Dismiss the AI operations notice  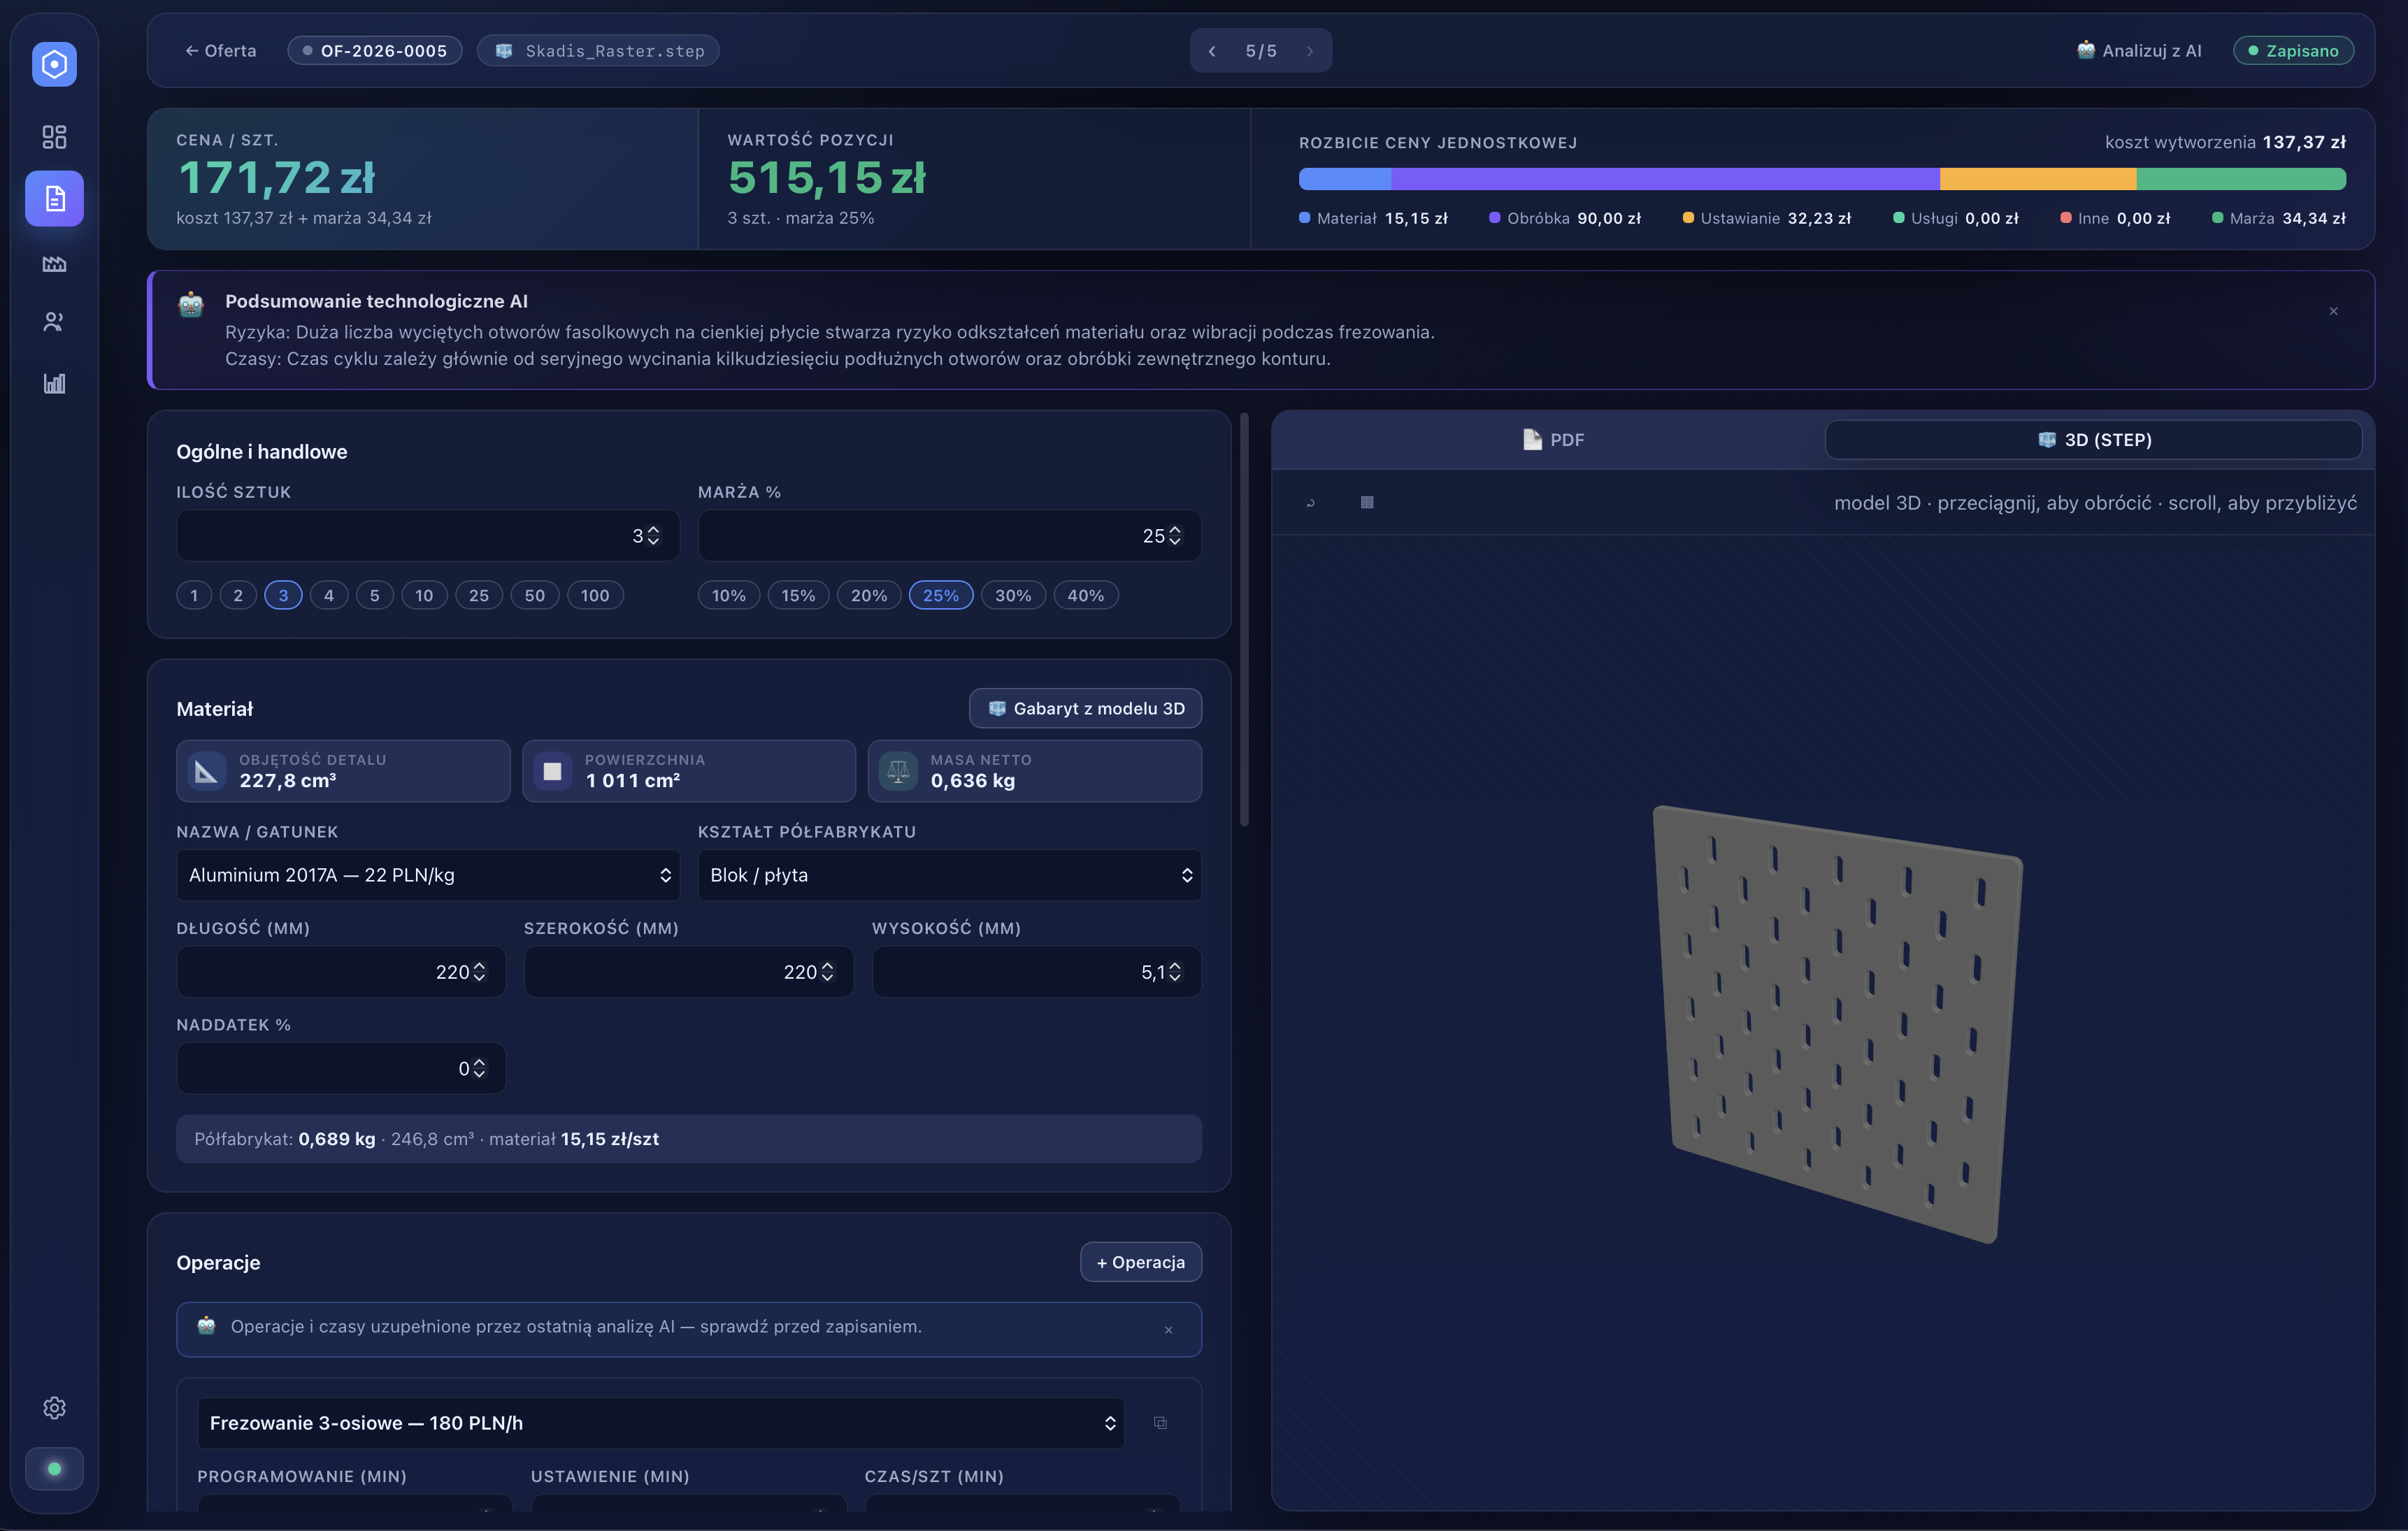pyautogui.click(x=1168, y=1330)
